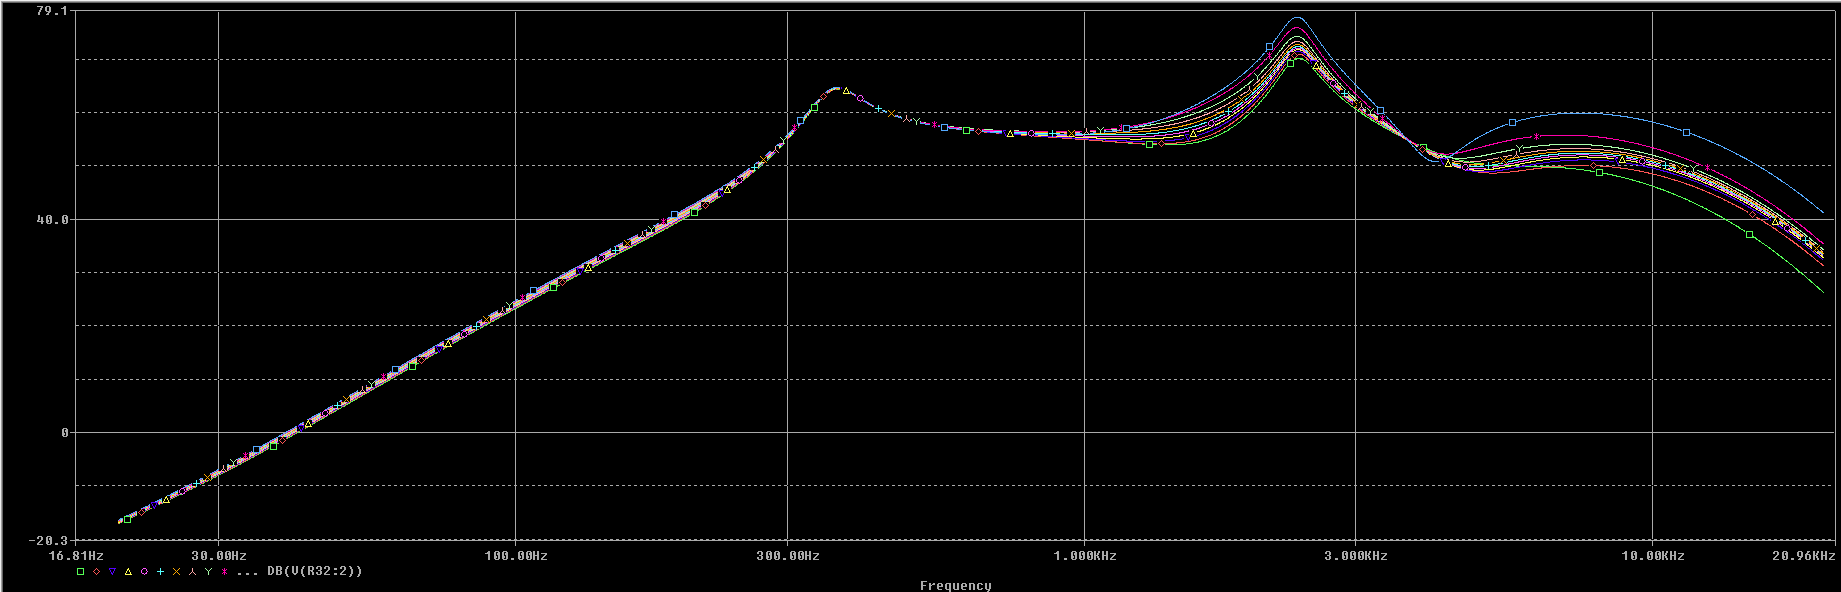Click the 20.96KHz x-axis end label
Image resolution: width=1841 pixels, height=592 pixels.
point(1801,555)
